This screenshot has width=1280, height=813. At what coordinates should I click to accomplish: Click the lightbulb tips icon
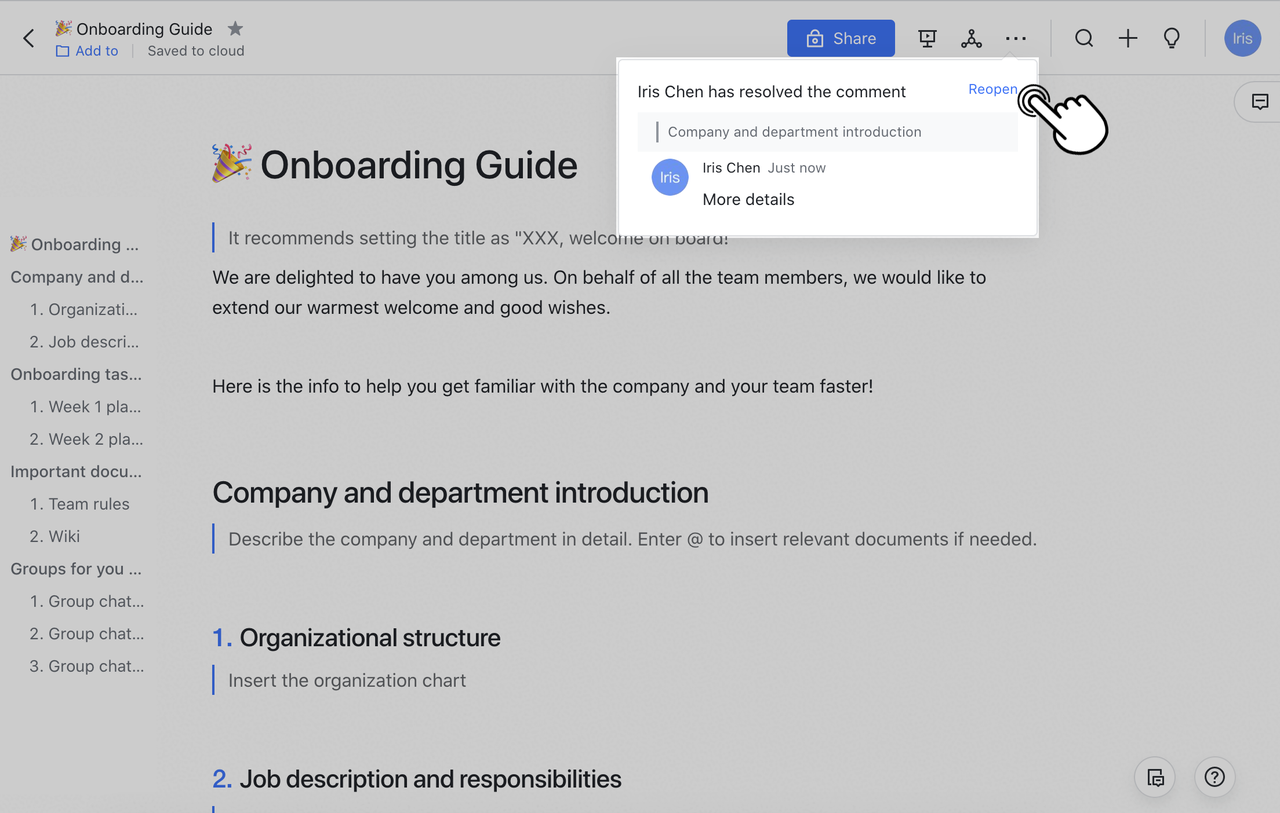point(1171,38)
